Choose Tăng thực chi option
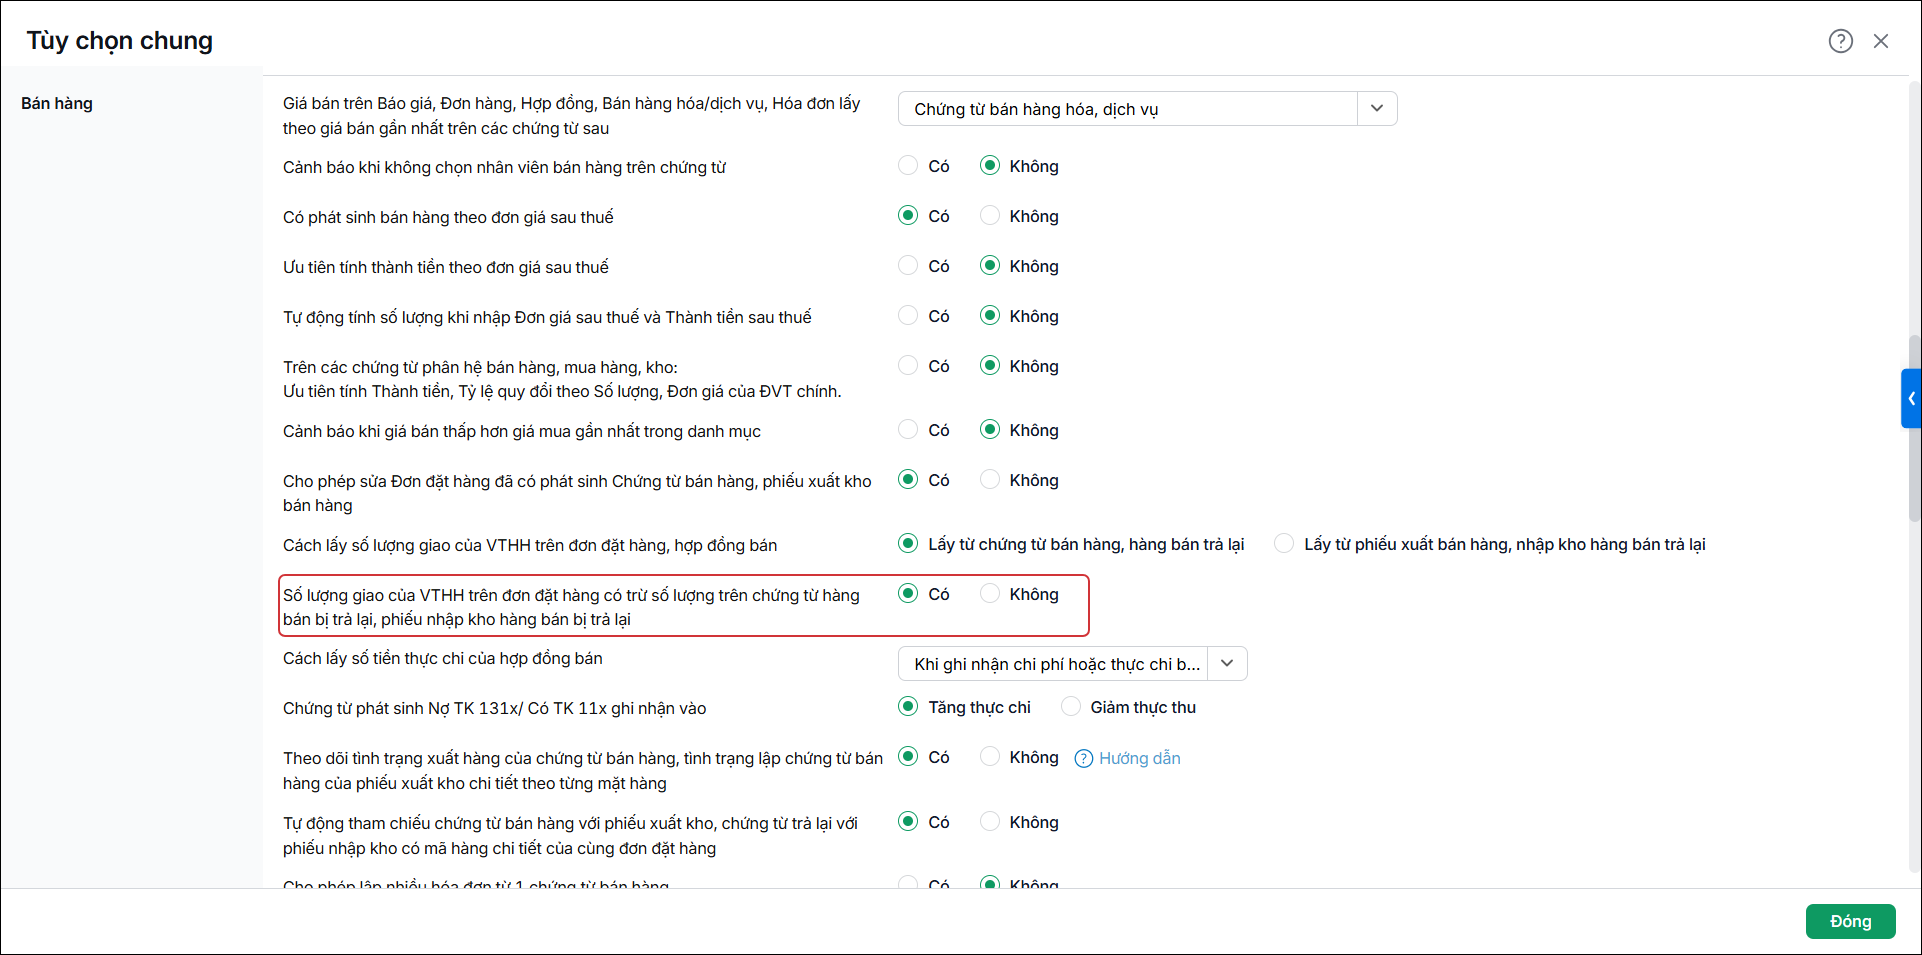Viewport: 1922px width, 955px height. (x=908, y=707)
